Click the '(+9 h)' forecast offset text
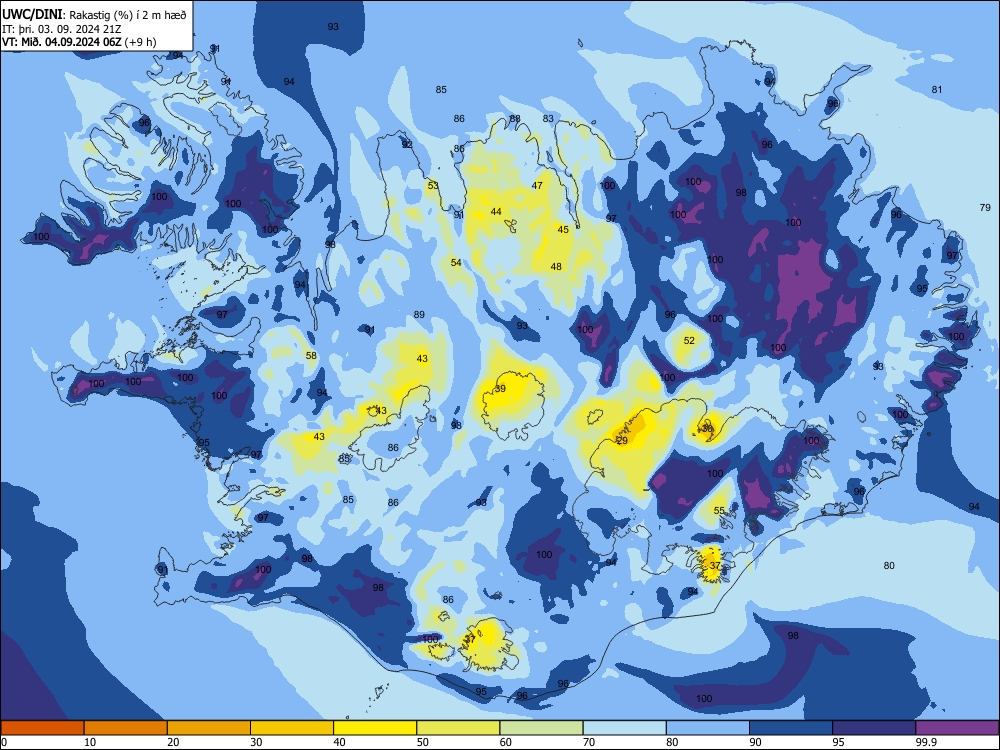Screen dimensions: 1000x750 141,42
